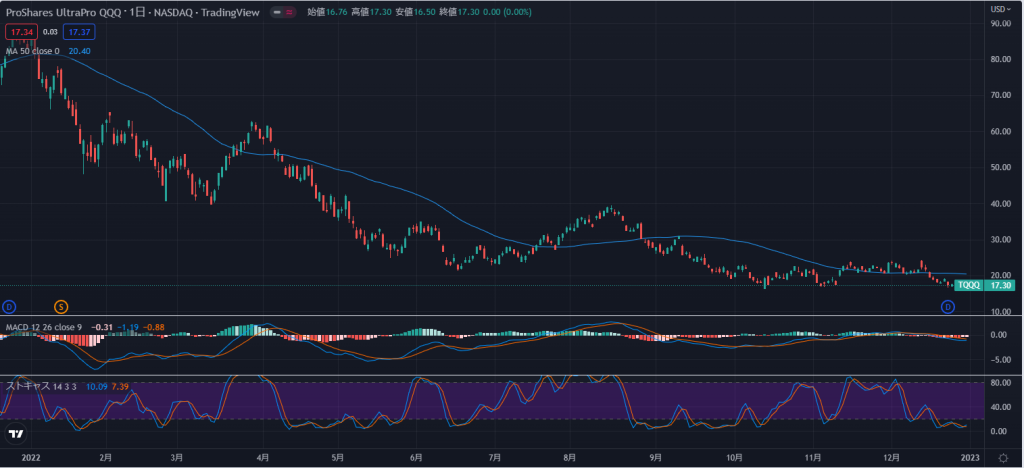Click the stochastic %K value 10.09
This screenshot has height=468, width=1024.
[x=97, y=386]
